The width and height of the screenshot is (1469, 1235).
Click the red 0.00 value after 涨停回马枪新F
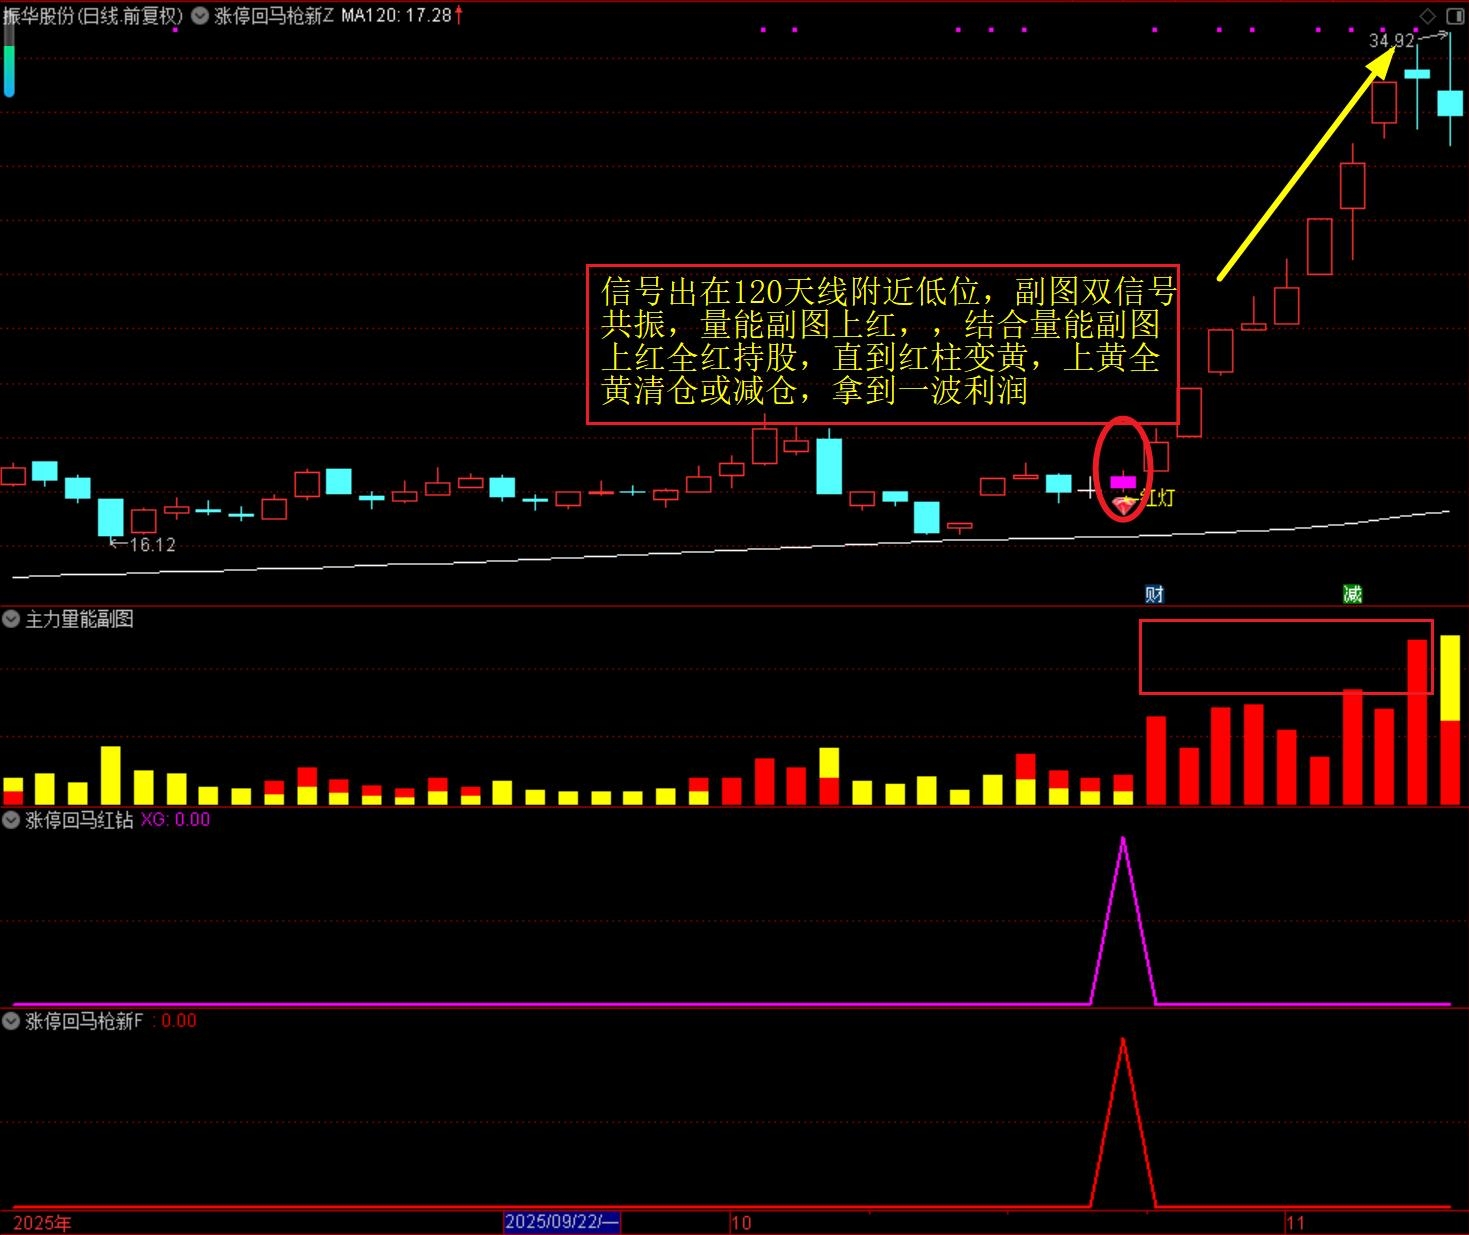click(x=179, y=1021)
